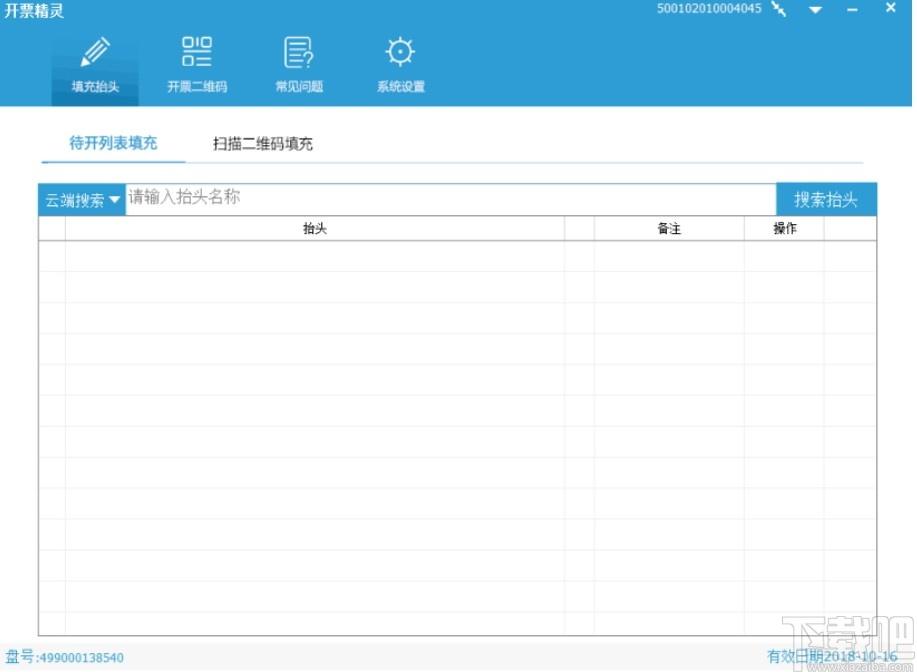Switch to 扫描二维码填充 tab
Image resolution: width=917 pixels, height=672 pixels.
[263, 144]
